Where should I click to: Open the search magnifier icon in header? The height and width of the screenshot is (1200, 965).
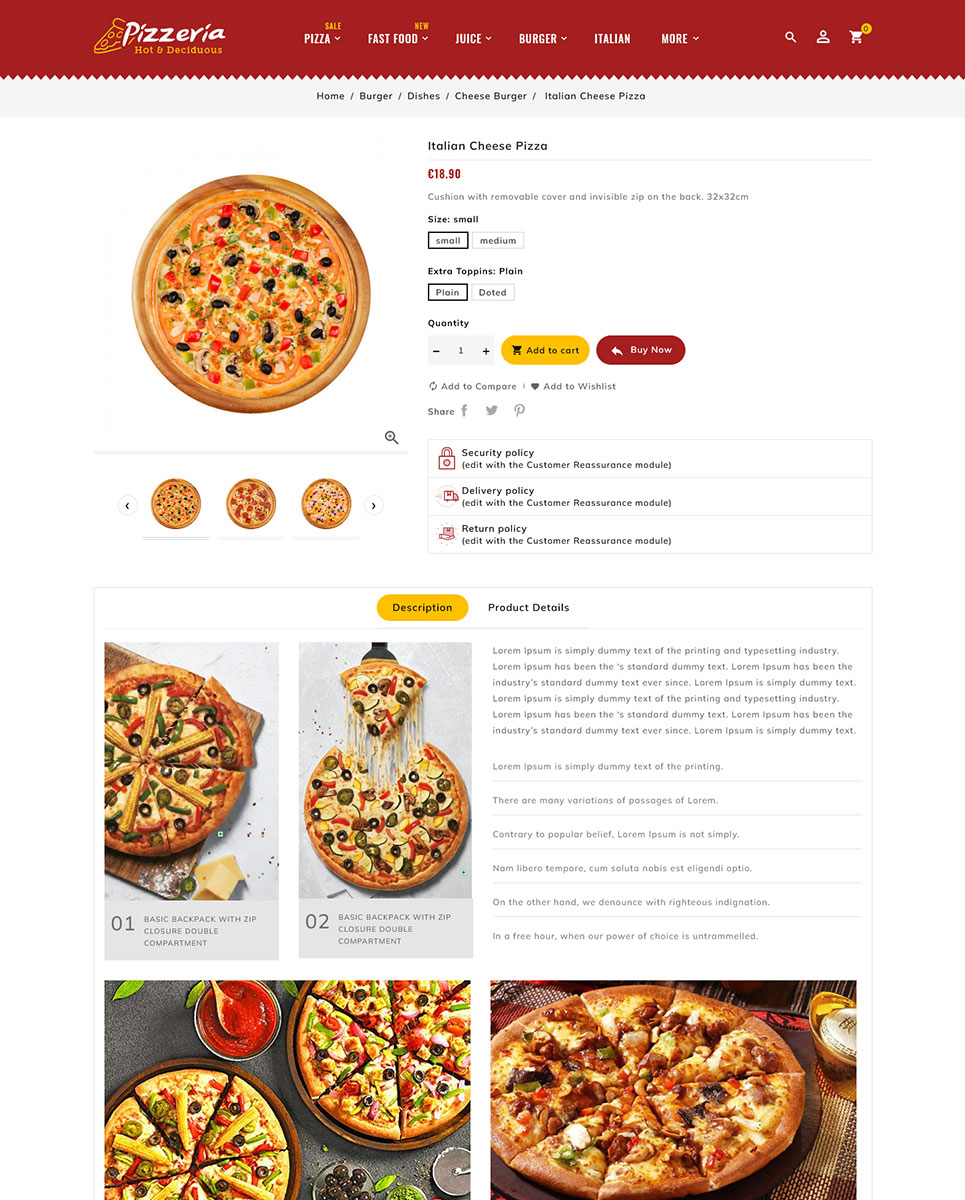pos(791,37)
